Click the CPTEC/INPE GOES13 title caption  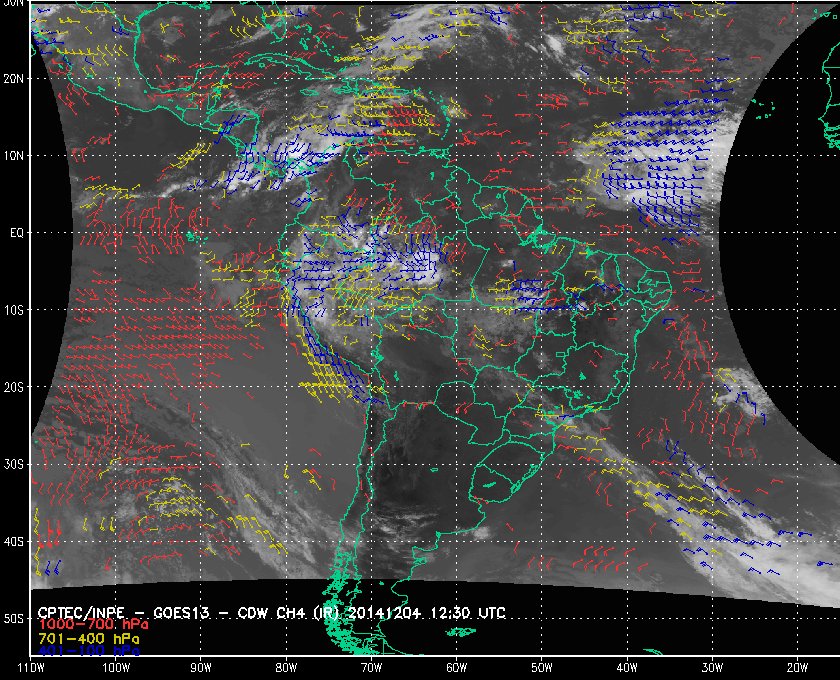pyautogui.click(x=271, y=613)
